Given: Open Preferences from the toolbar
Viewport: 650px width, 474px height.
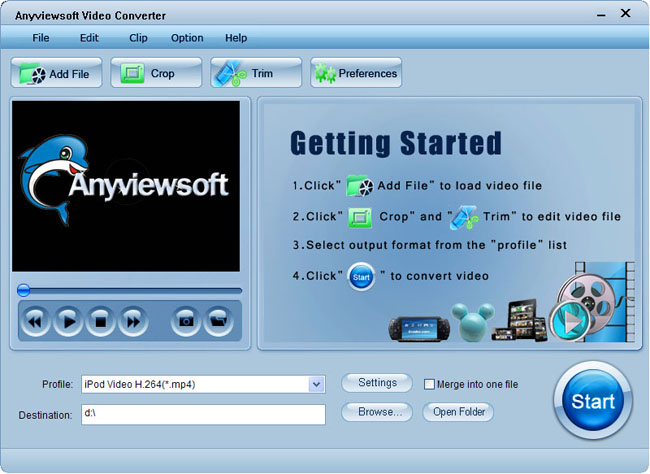Looking at the screenshot, I should [x=356, y=73].
